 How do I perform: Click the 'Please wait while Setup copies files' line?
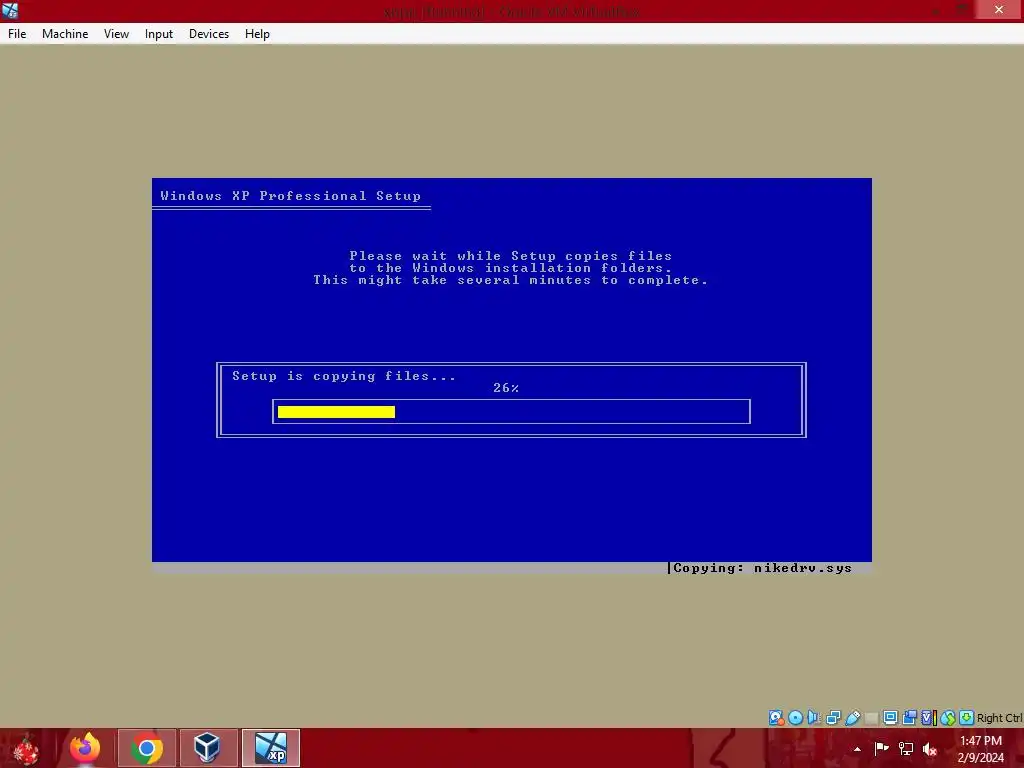(x=511, y=255)
